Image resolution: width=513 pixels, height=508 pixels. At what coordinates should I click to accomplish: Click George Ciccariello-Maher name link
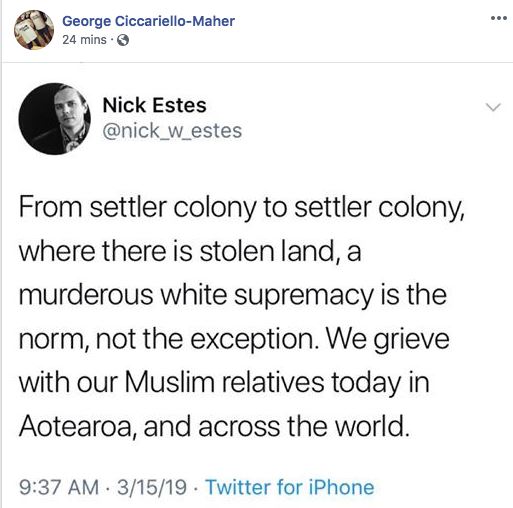(148, 21)
